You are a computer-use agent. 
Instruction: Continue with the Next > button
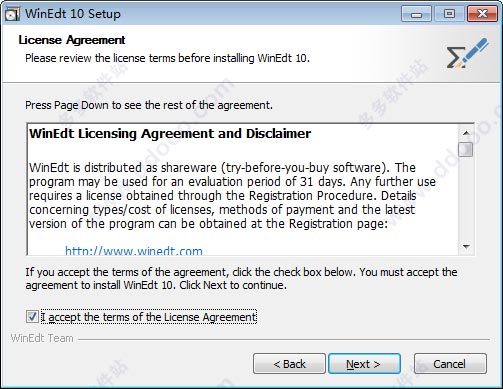pos(364,364)
